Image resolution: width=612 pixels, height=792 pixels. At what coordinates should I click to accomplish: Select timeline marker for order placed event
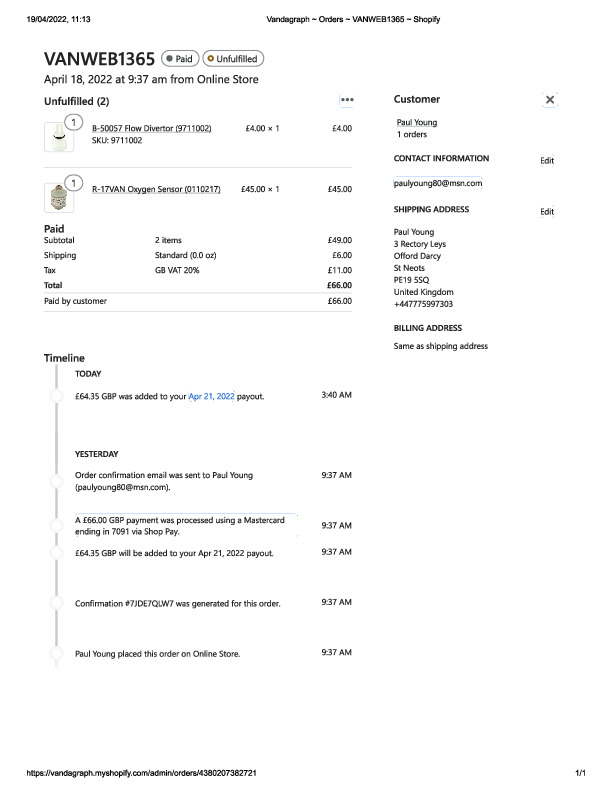(57, 654)
